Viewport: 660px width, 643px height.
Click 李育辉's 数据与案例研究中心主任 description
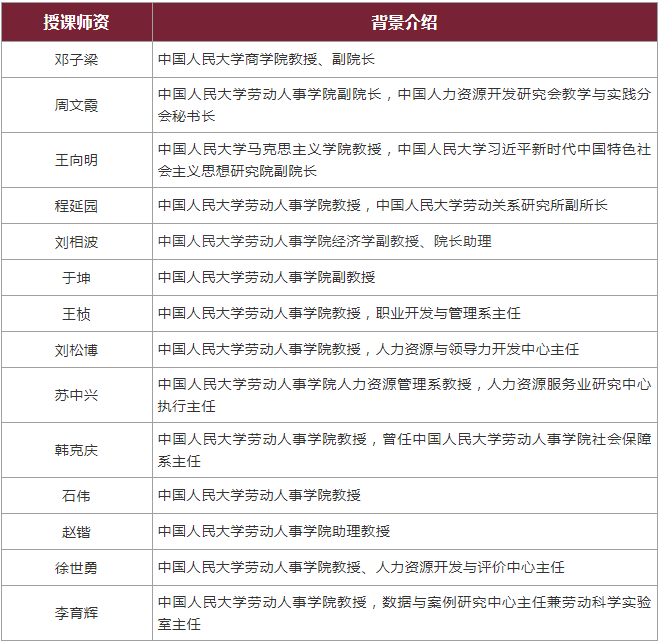click(x=405, y=614)
